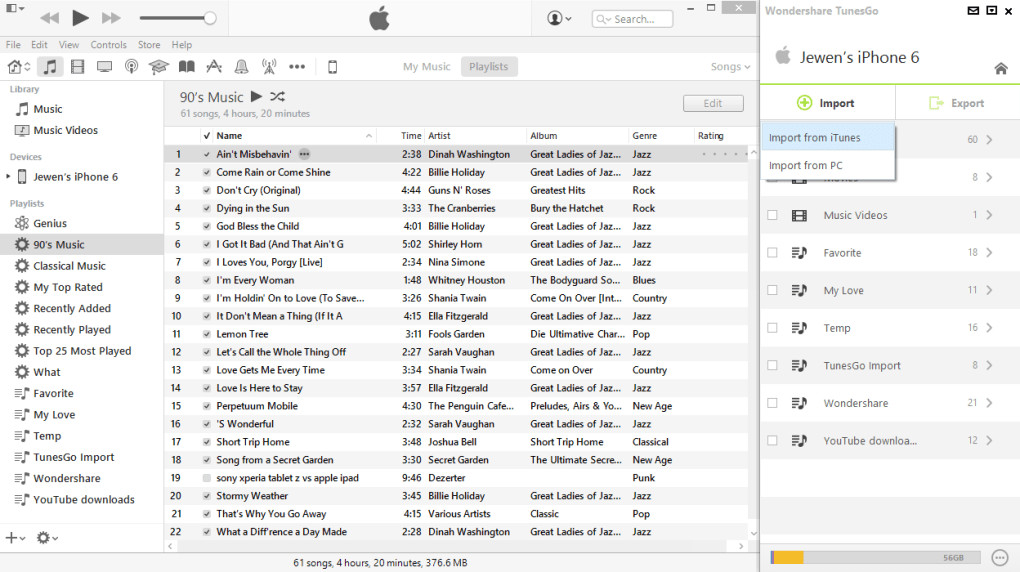The width and height of the screenshot is (1020, 572).
Task: Expand the Wondershare playlist row arrow
Action: [988, 403]
